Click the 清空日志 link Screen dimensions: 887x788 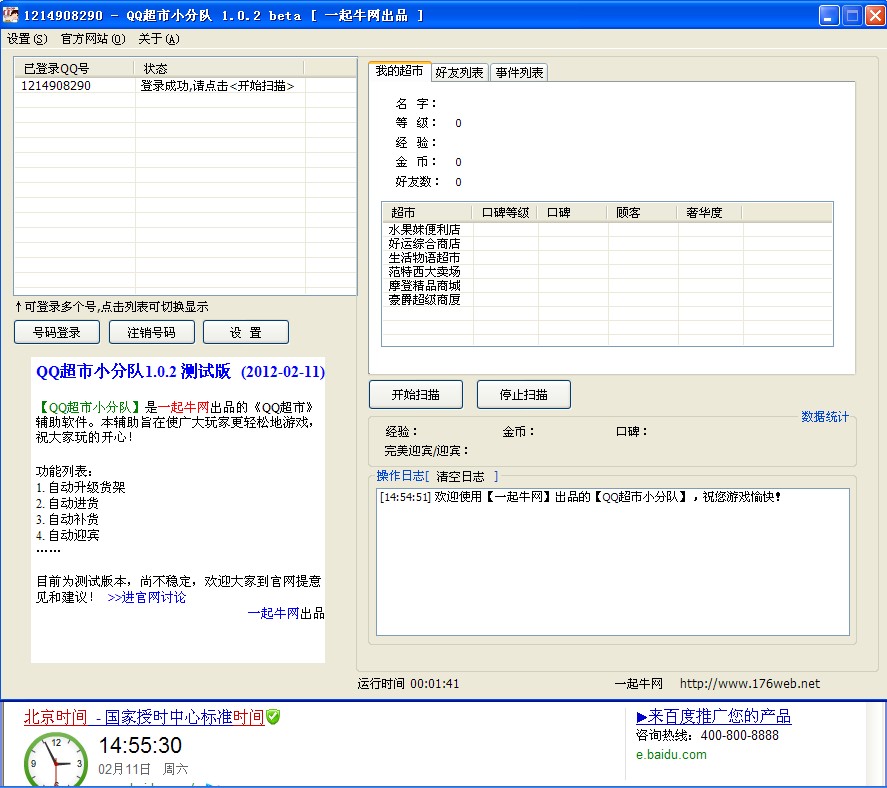coord(460,476)
